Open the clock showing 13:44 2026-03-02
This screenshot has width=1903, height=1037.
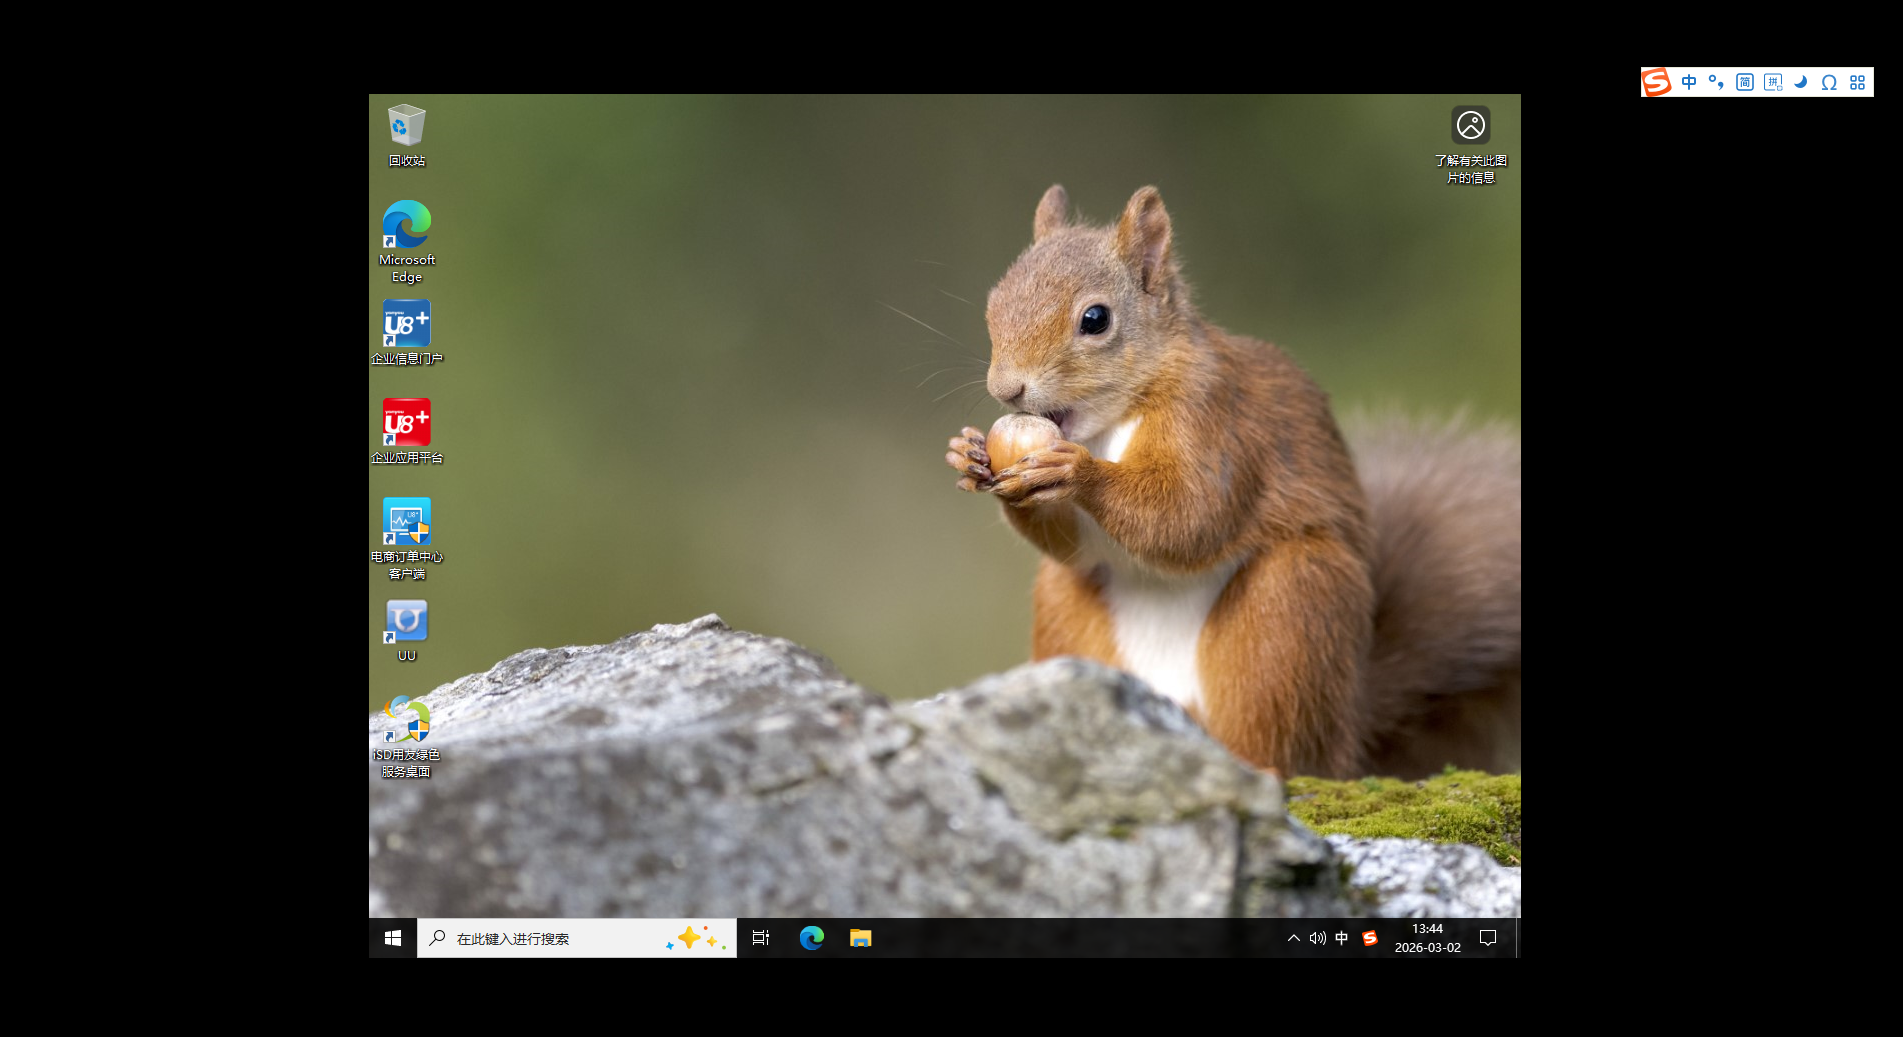click(x=1427, y=938)
